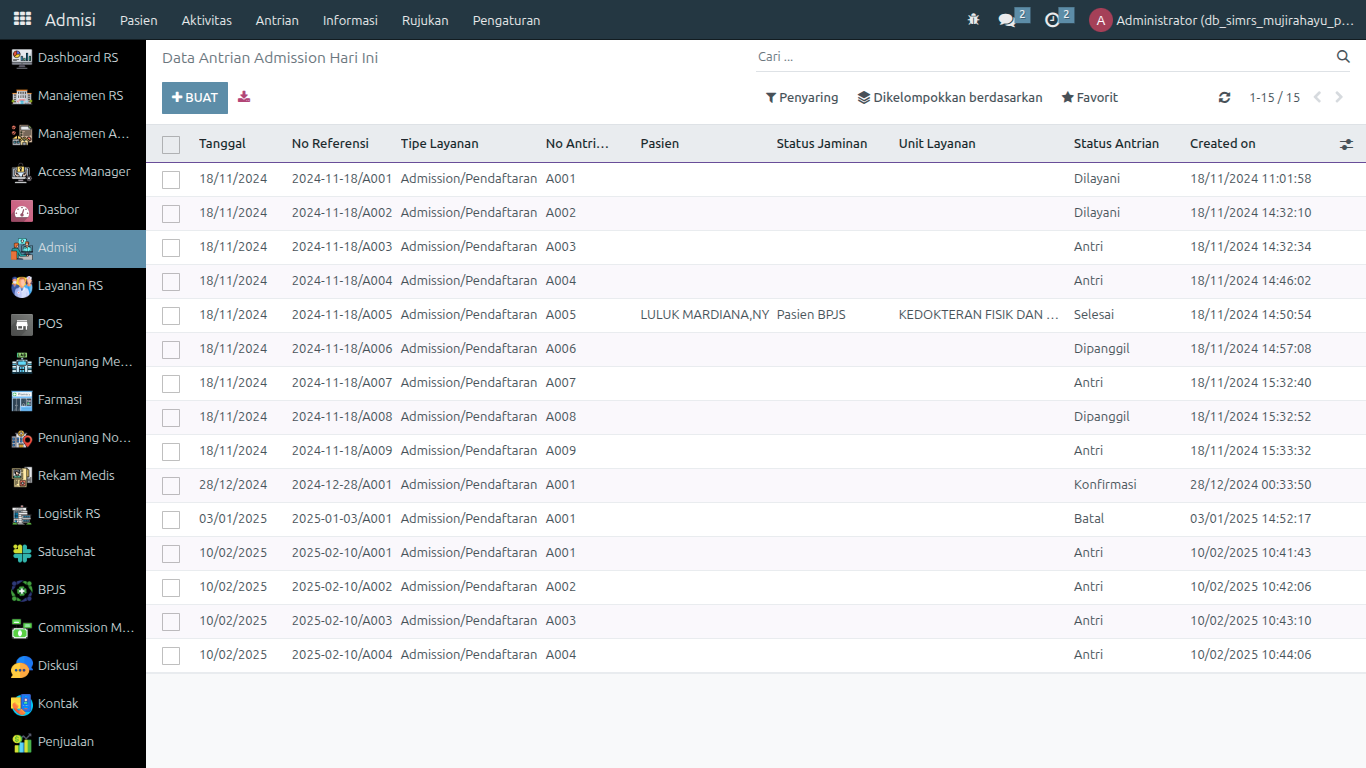Open the activities clock icon
The image size is (1366, 768).
pos(1052,20)
